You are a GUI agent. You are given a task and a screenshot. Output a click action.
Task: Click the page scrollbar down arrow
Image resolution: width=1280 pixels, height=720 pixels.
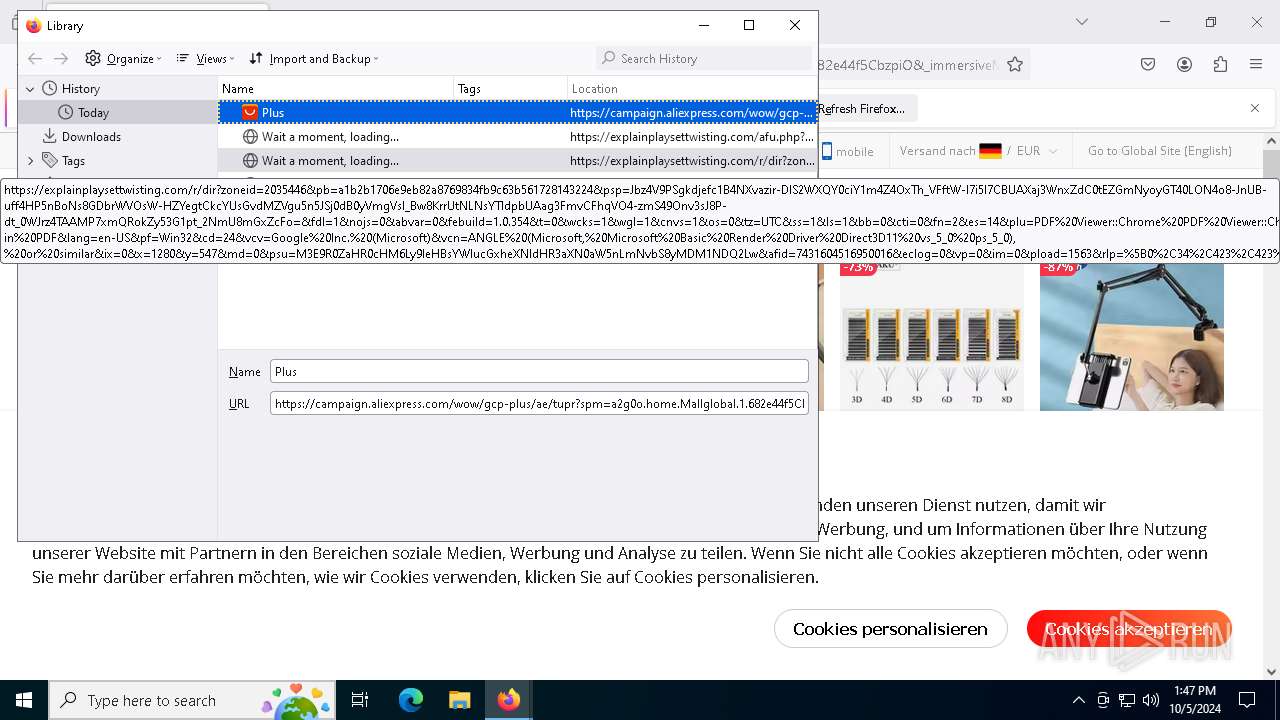pos(1271,672)
